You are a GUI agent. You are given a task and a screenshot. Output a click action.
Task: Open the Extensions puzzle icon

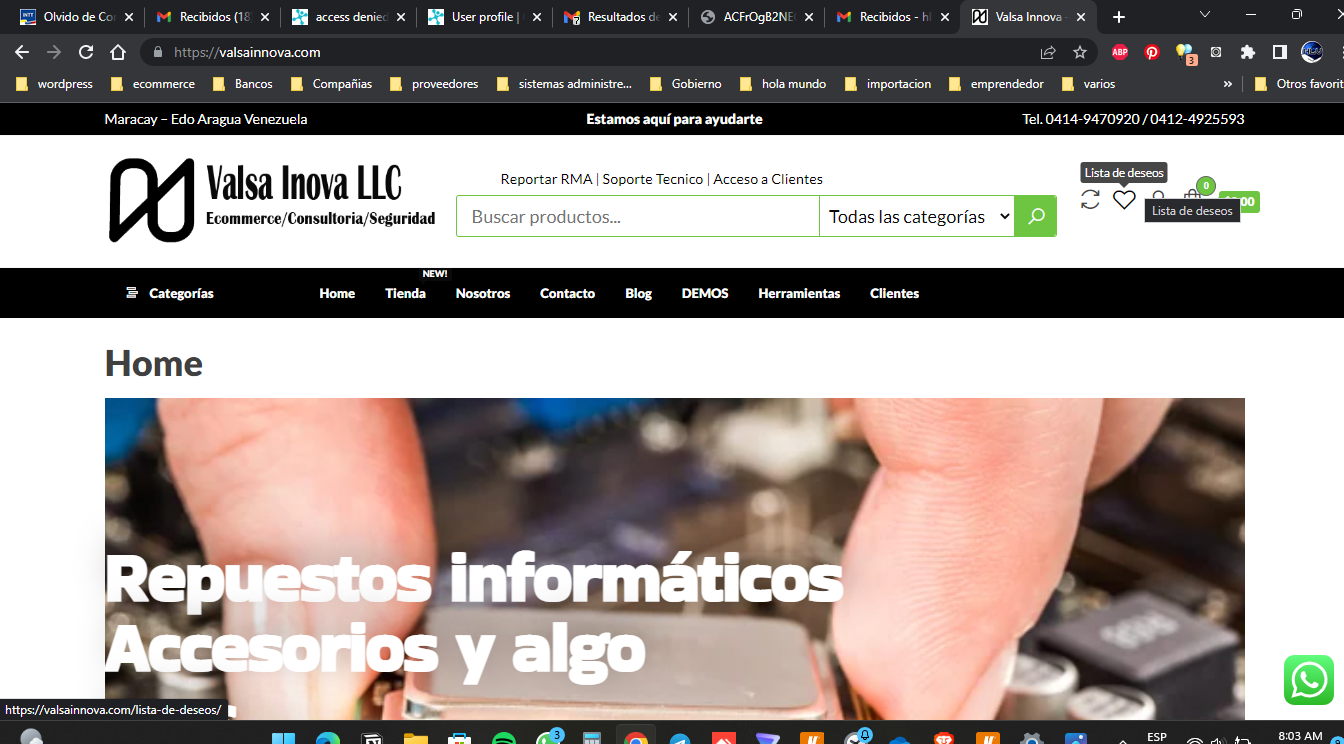click(1247, 52)
